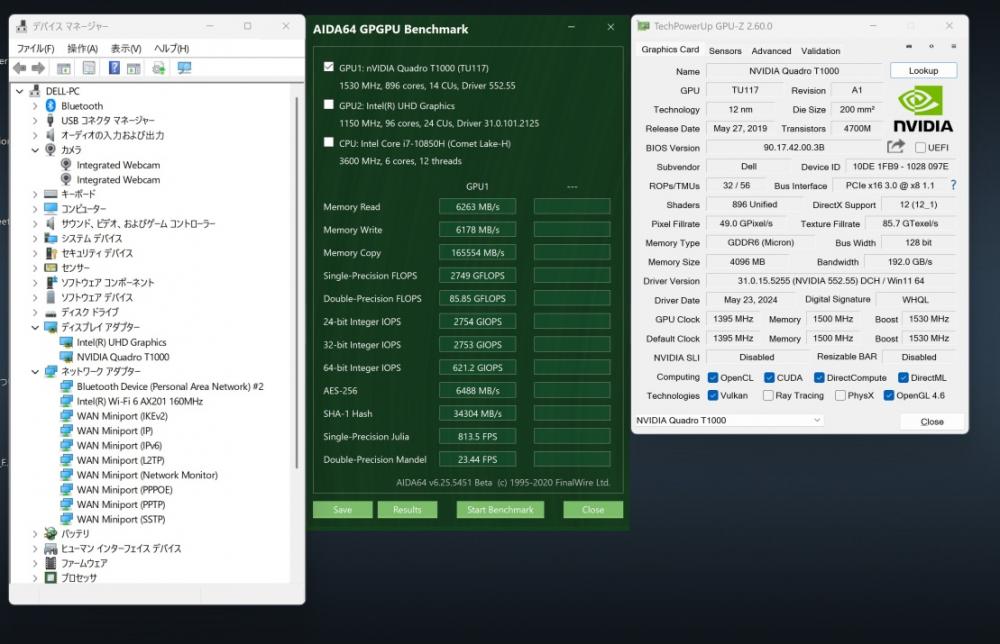Viewport: 1000px width, 644px height.
Task: Click the Device Manager tree vertical scrollbar
Action: click(296, 282)
